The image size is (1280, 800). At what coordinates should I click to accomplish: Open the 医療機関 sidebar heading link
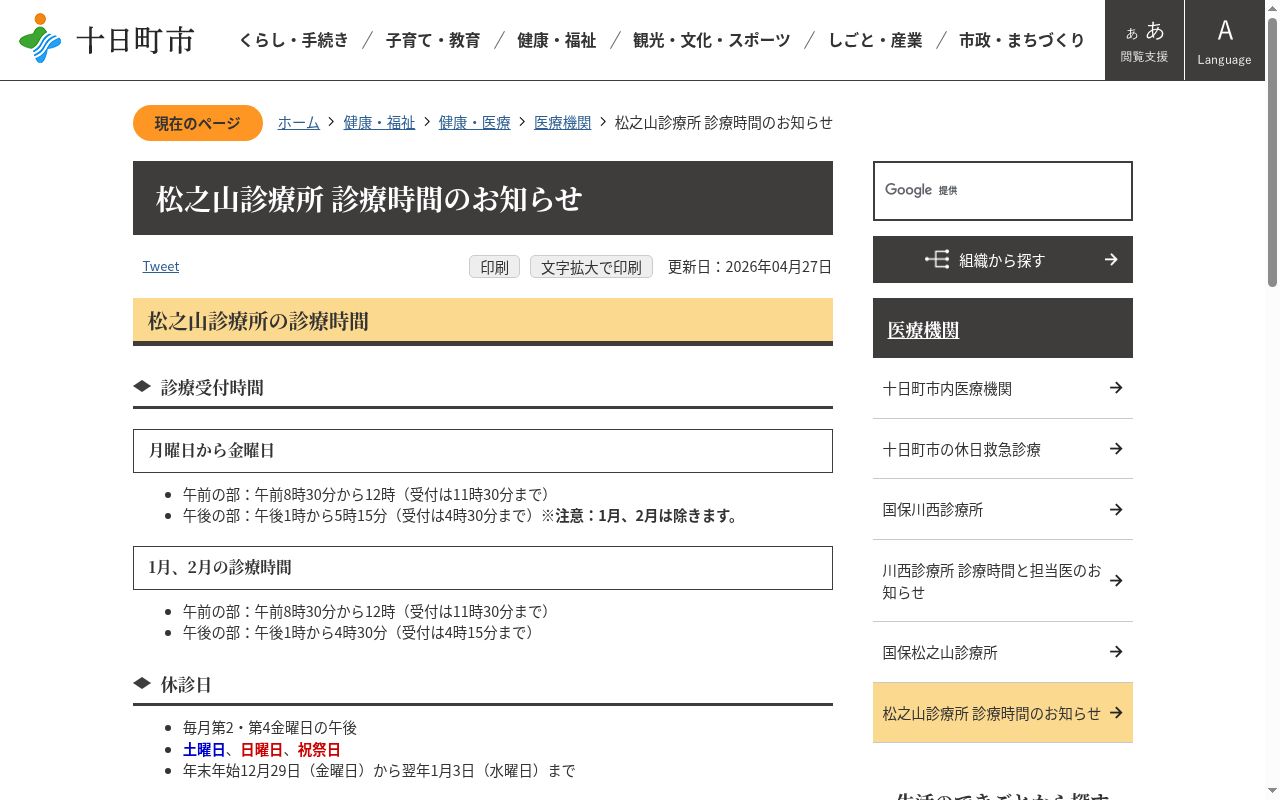(x=923, y=330)
